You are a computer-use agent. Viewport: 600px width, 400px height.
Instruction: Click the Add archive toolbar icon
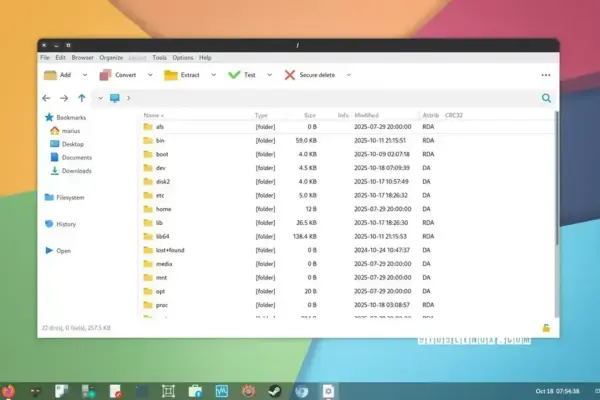(50, 75)
